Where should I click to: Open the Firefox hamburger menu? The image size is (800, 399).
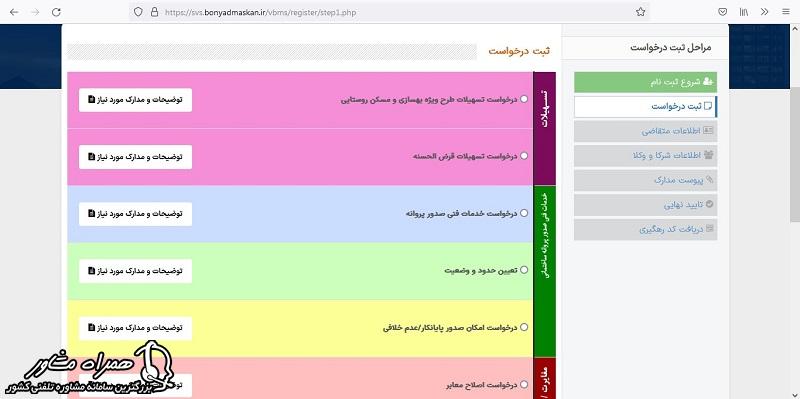tap(786, 12)
